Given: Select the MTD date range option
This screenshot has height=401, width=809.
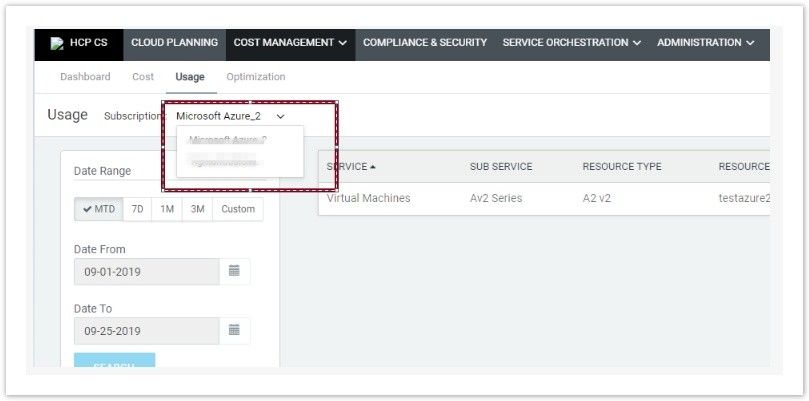Looking at the screenshot, I should 98,209.
